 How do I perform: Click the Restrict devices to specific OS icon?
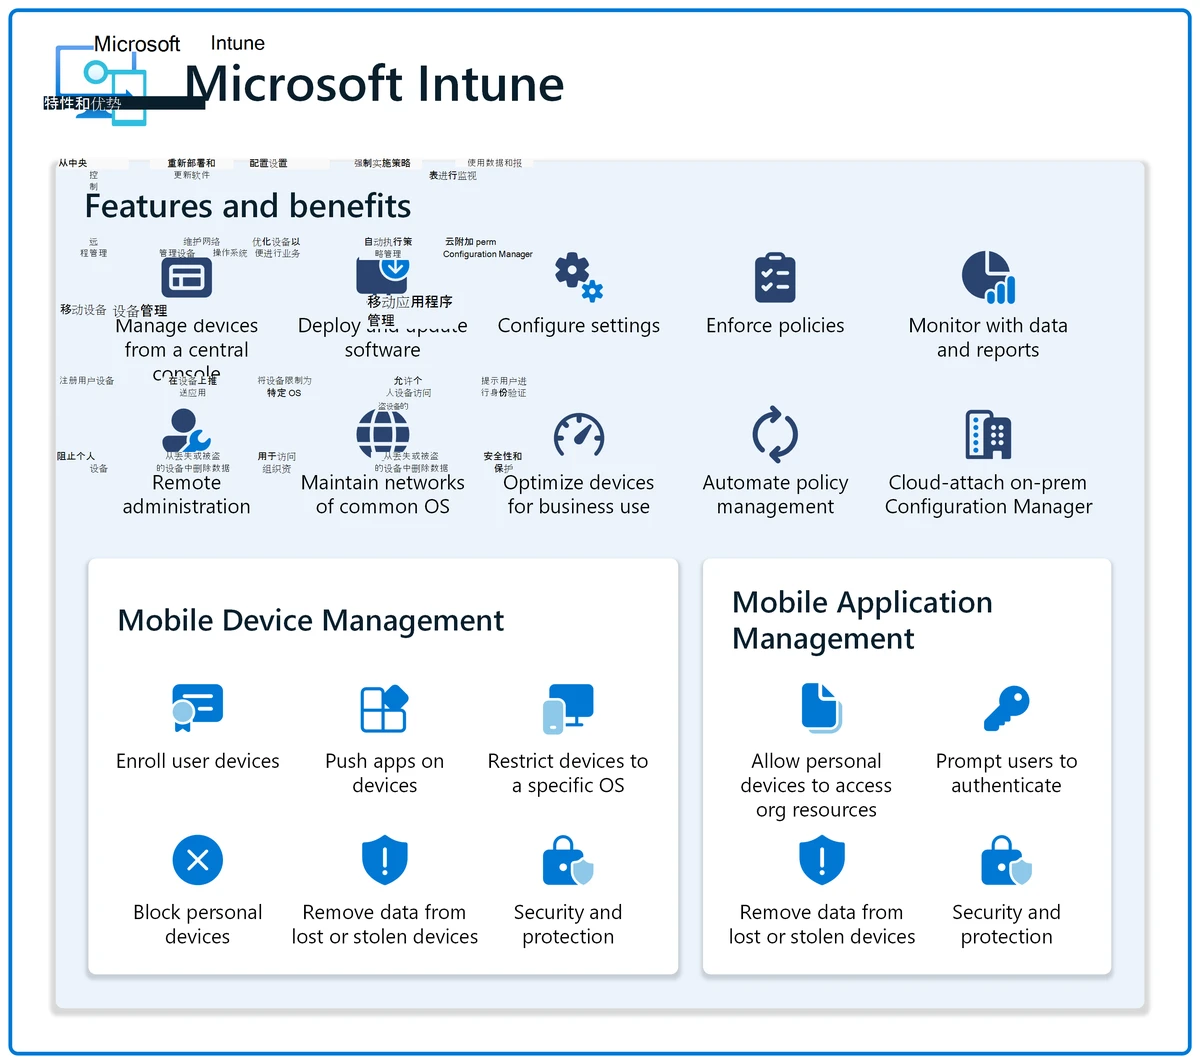pos(568,708)
